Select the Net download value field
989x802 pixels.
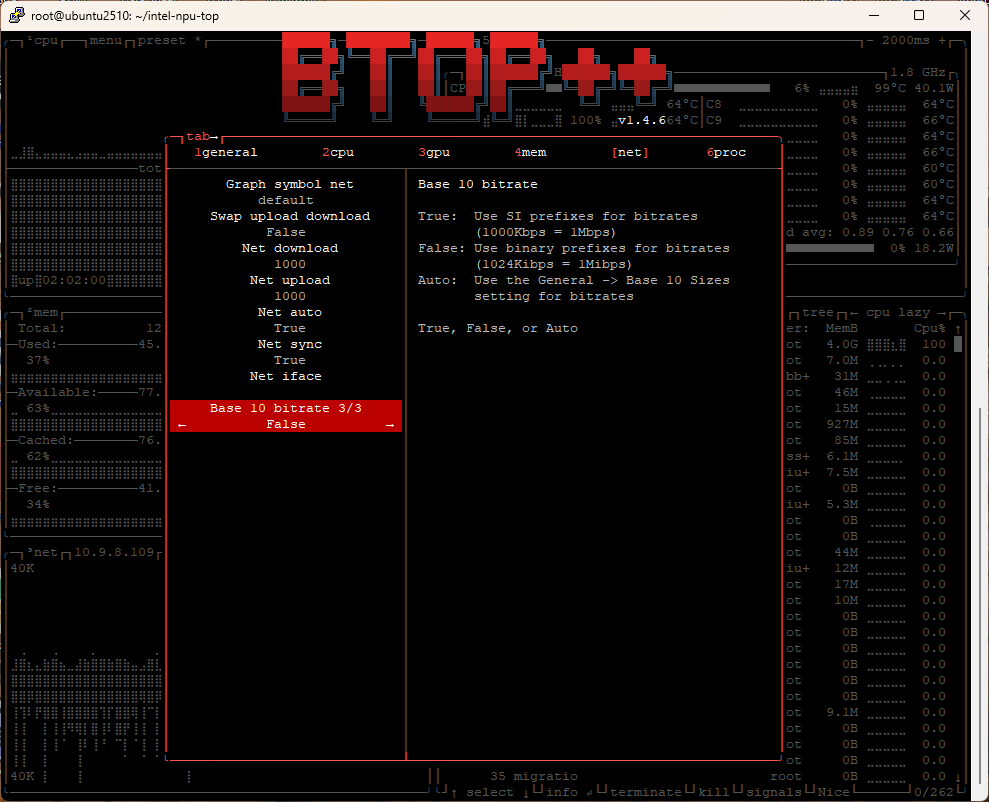tap(289, 264)
